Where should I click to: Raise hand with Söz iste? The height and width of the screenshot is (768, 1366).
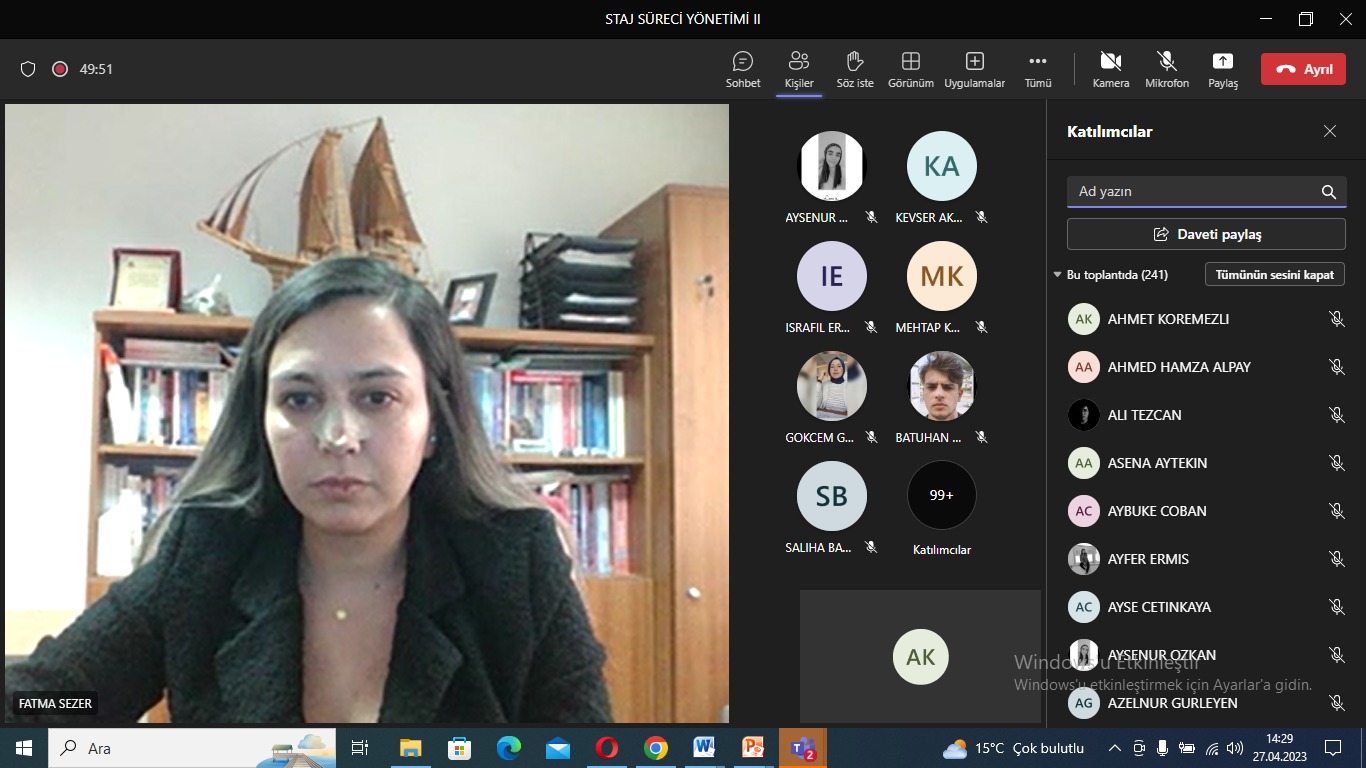(x=855, y=69)
